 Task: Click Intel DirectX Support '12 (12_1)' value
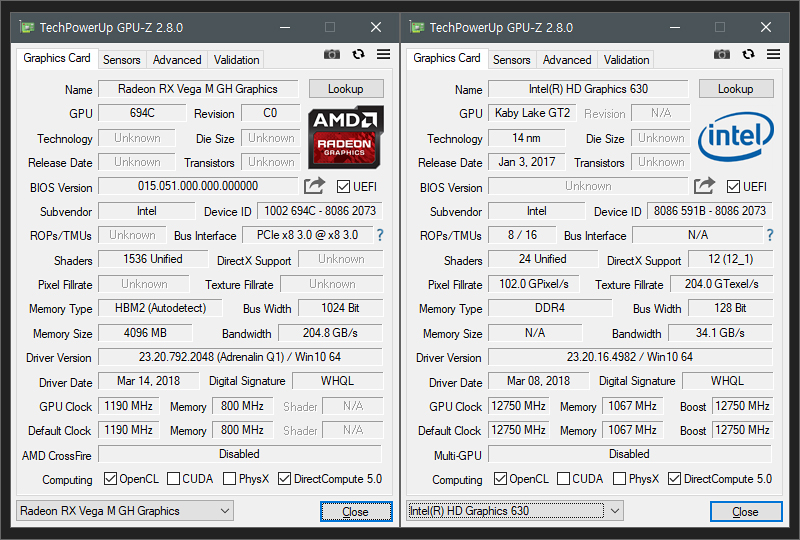731,259
